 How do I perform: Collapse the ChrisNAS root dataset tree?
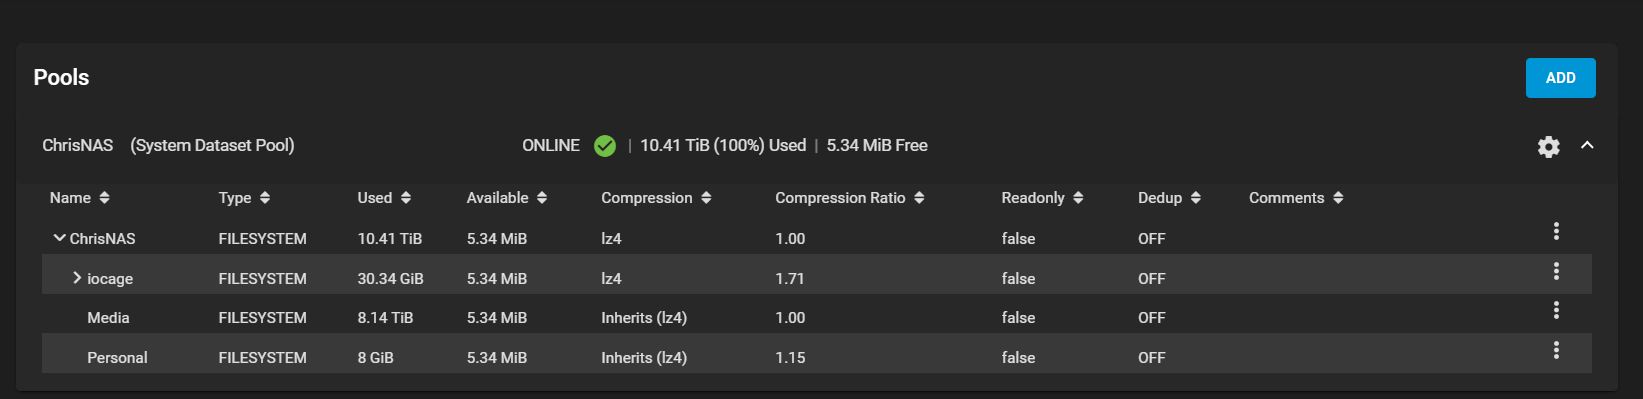(x=59, y=238)
